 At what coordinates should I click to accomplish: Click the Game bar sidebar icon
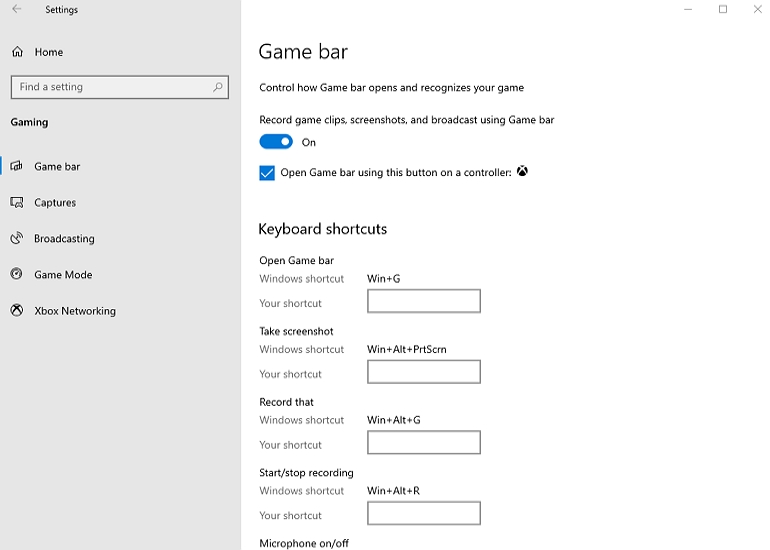coord(17,167)
